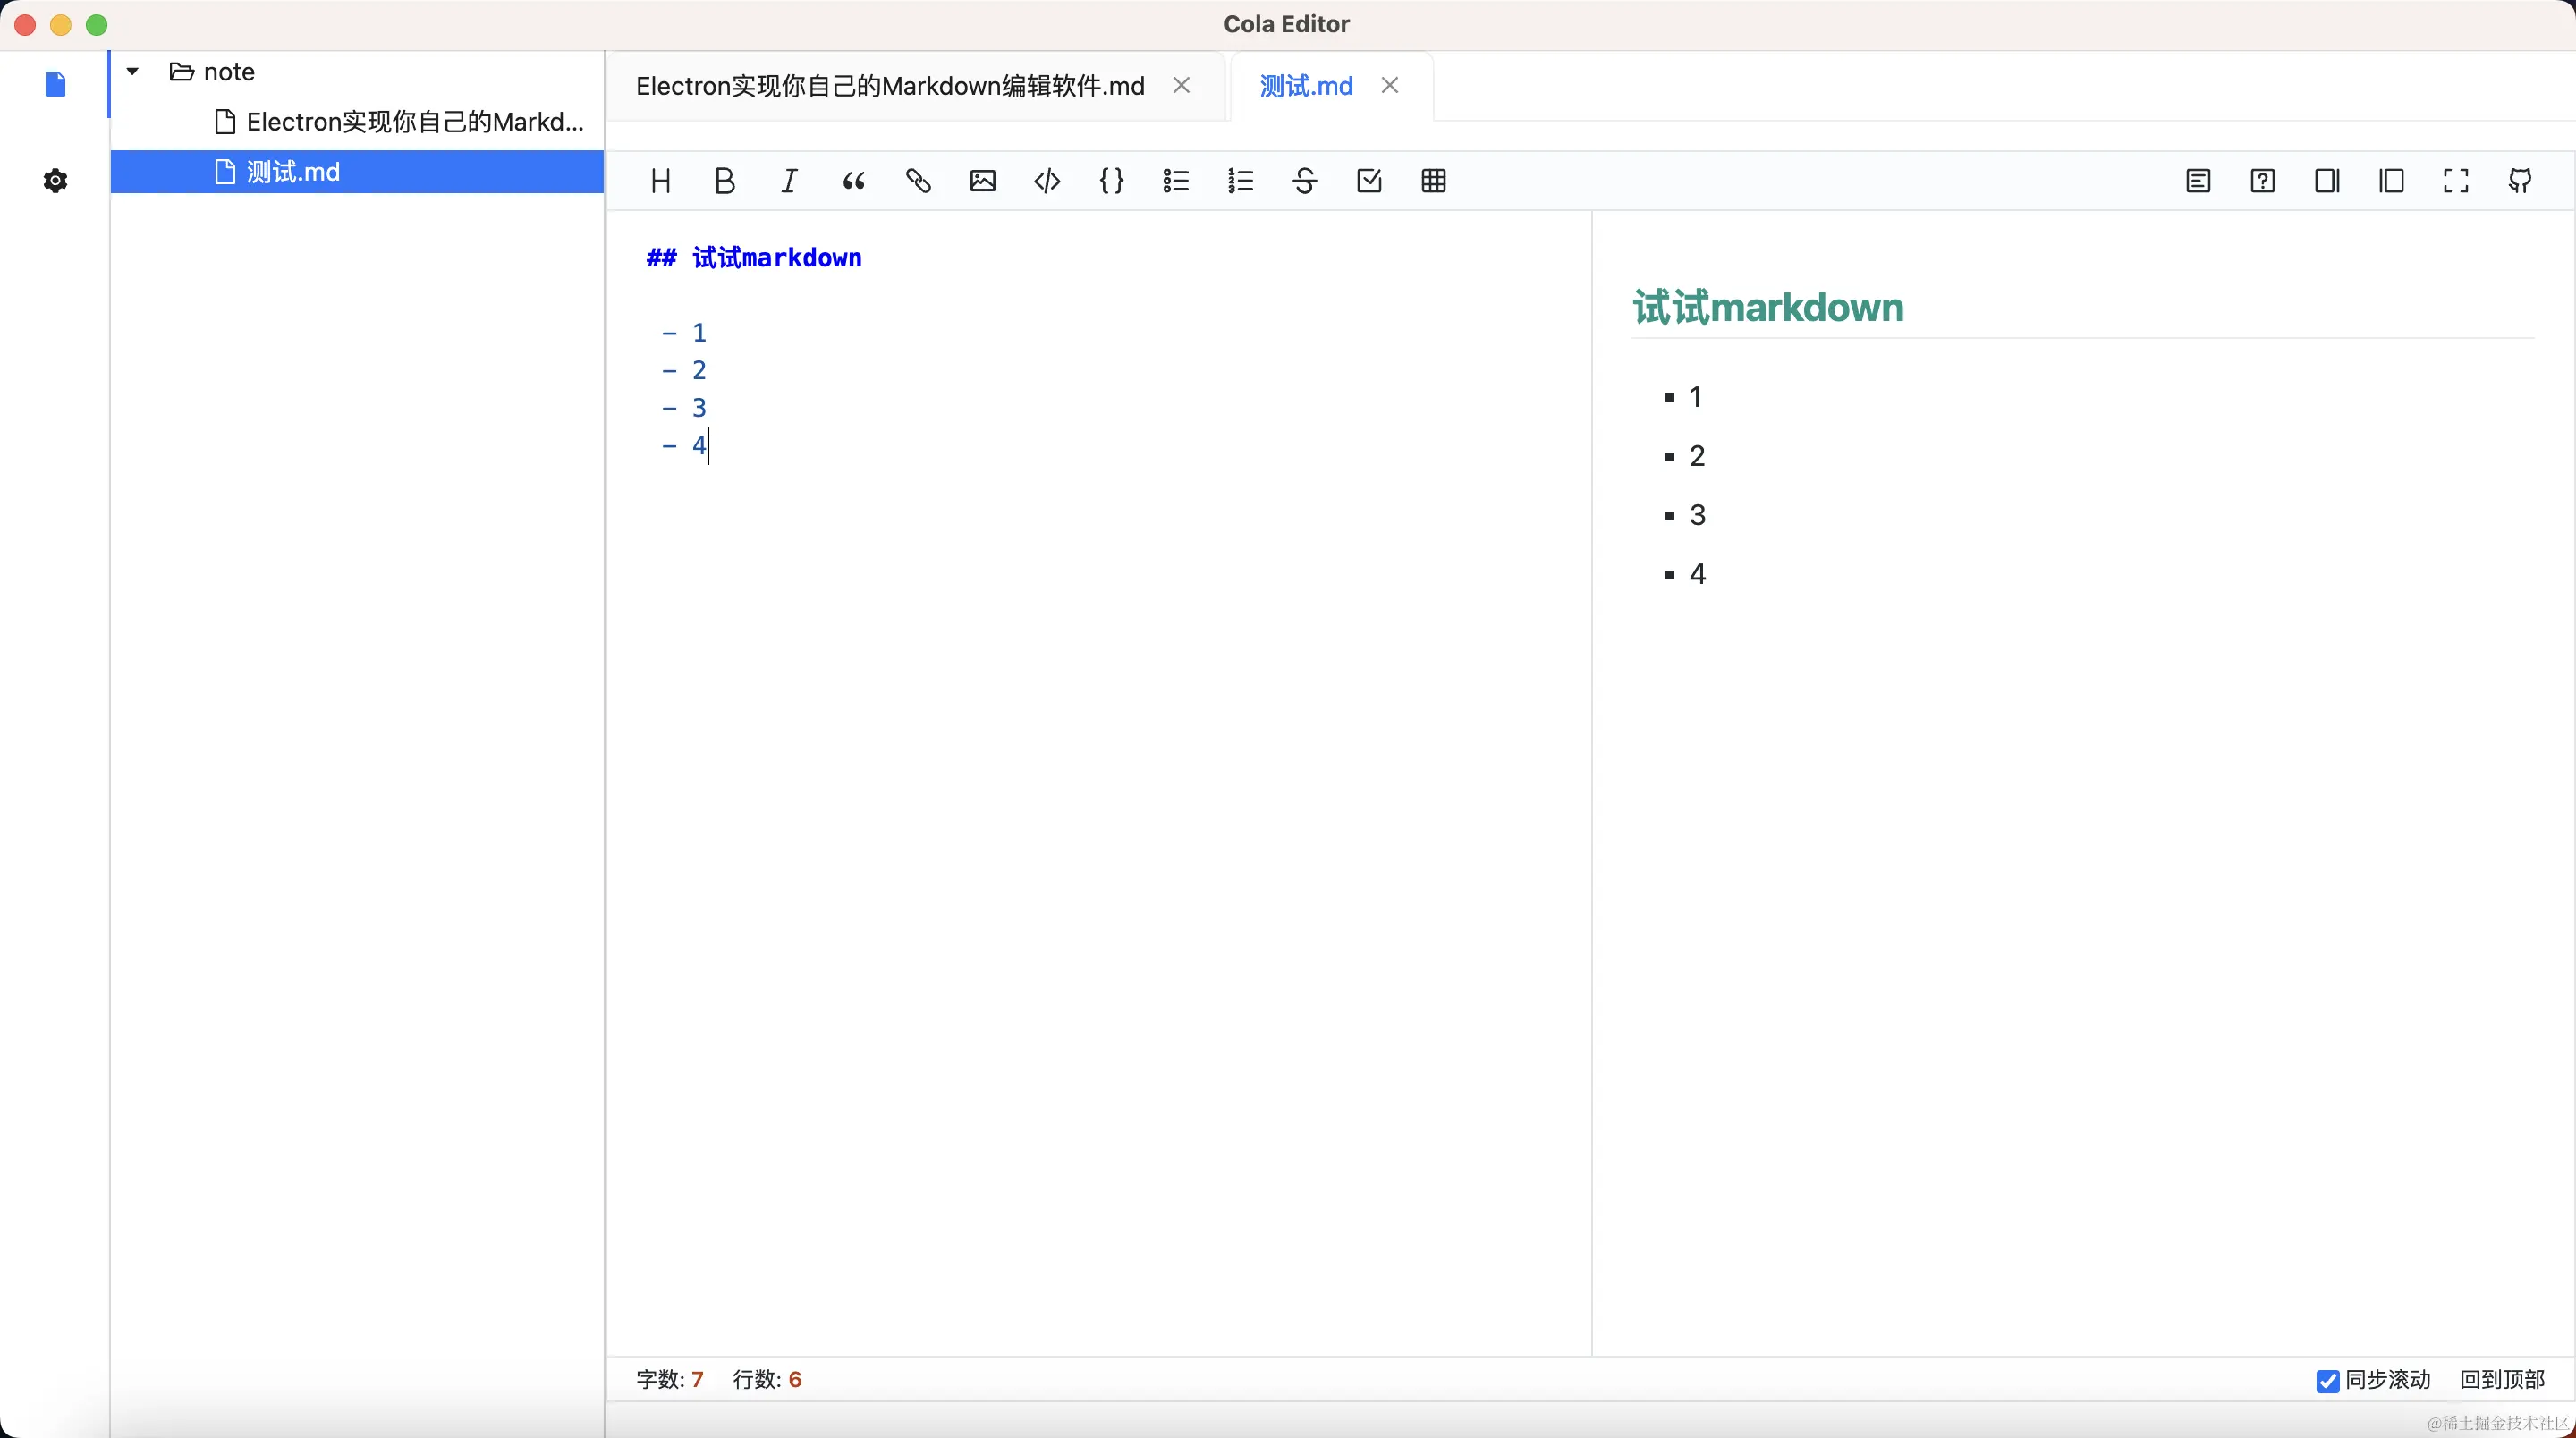This screenshot has height=1438, width=2576.
Task: Insert a task checkbox item
Action: pyautogui.click(x=1369, y=181)
